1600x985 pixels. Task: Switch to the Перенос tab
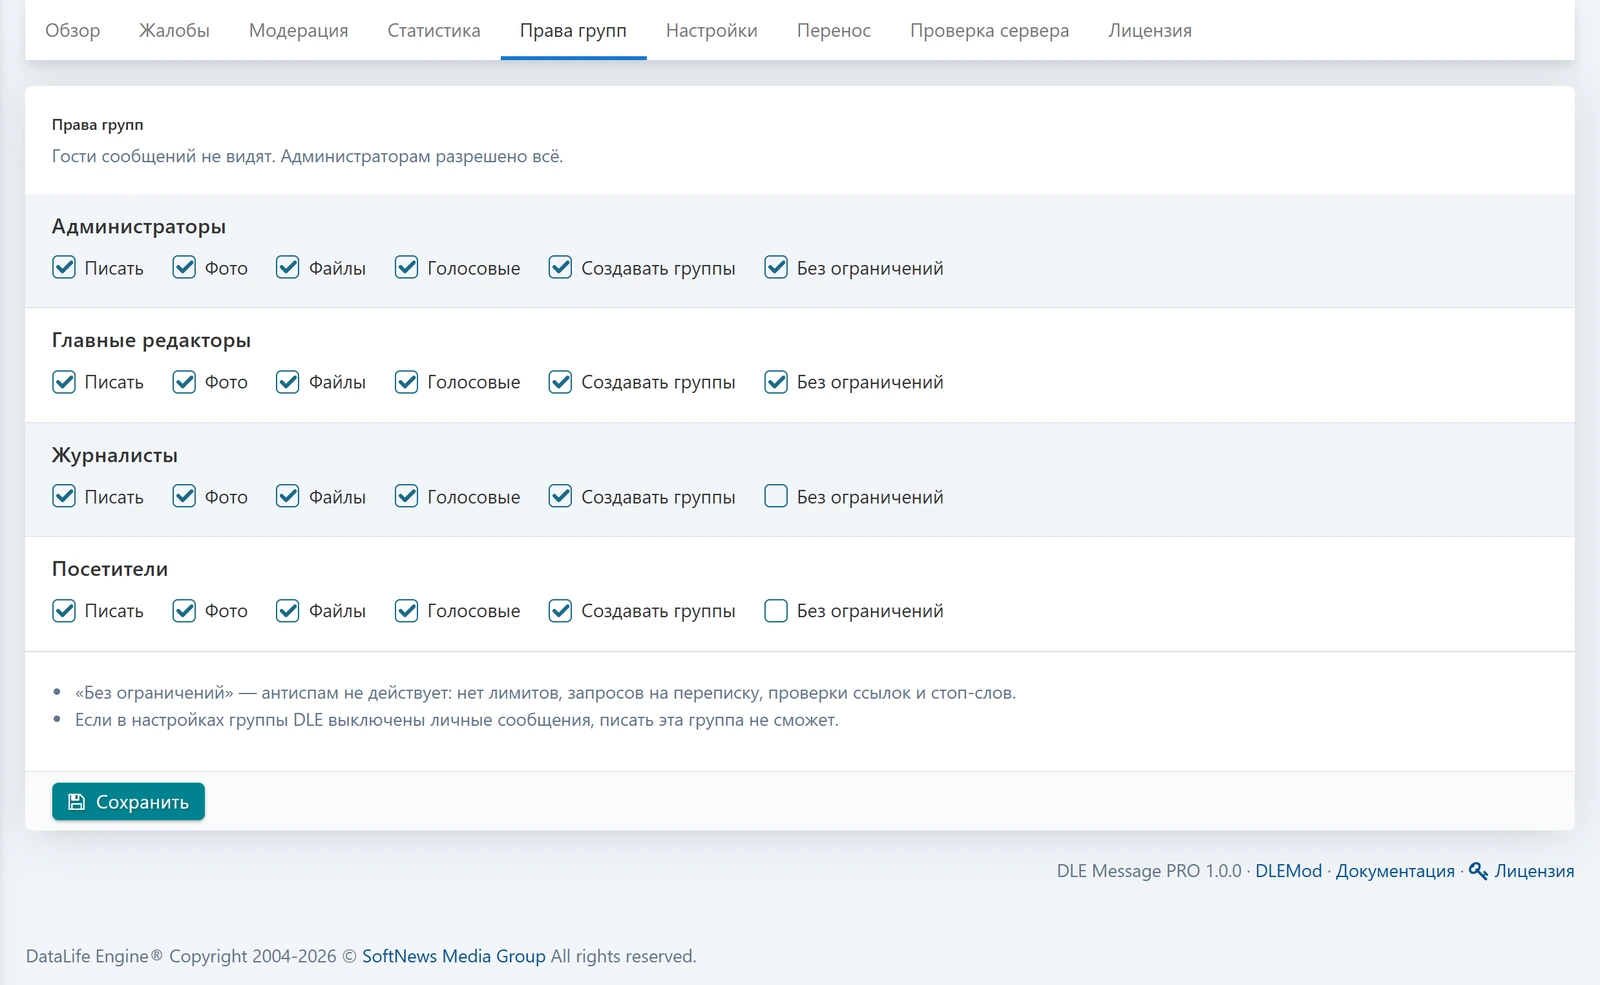click(x=834, y=30)
